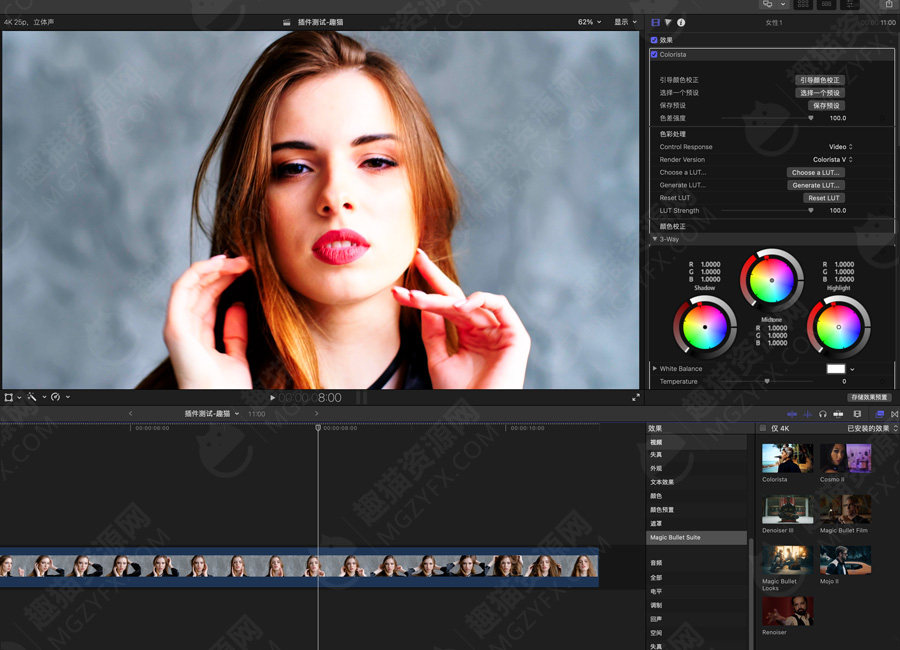Open the info inspector icon
Image resolution: width=900 pixels, height=650 pixels.
tap(681, 22)
